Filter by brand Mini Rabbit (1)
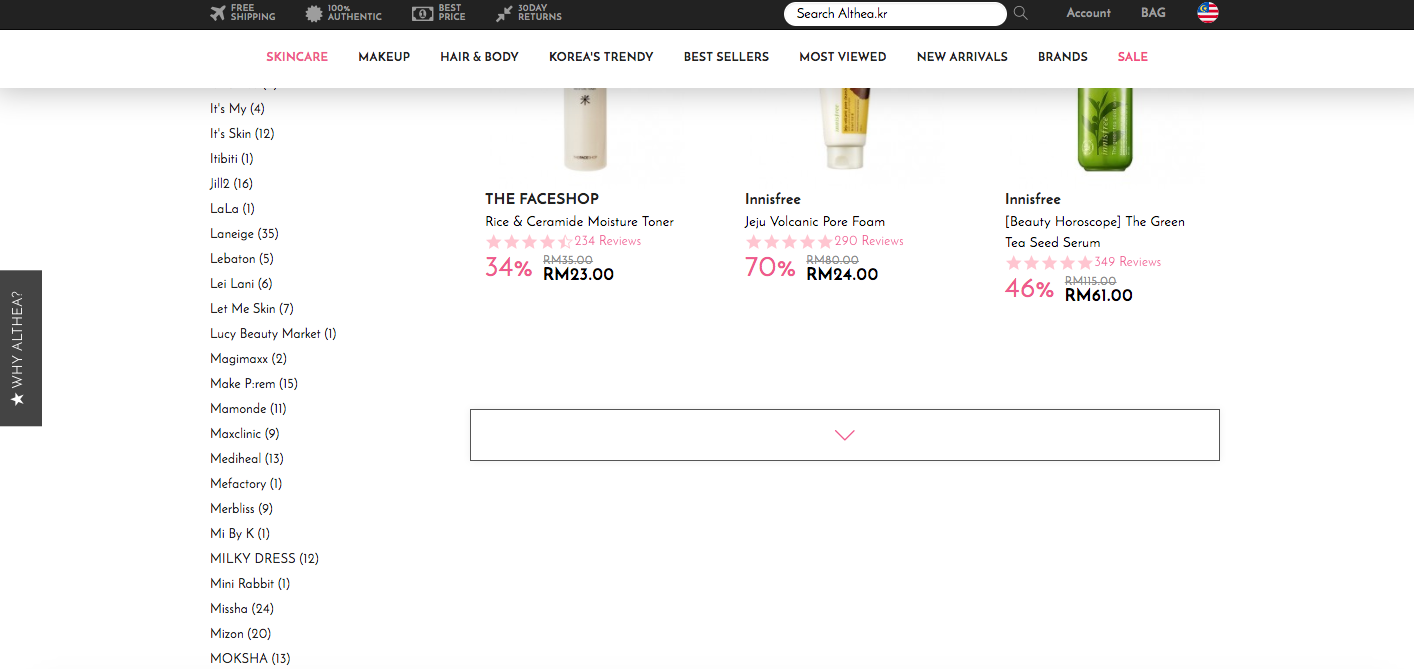Viewport: 1414px width, 669px height. pos(250,584)
